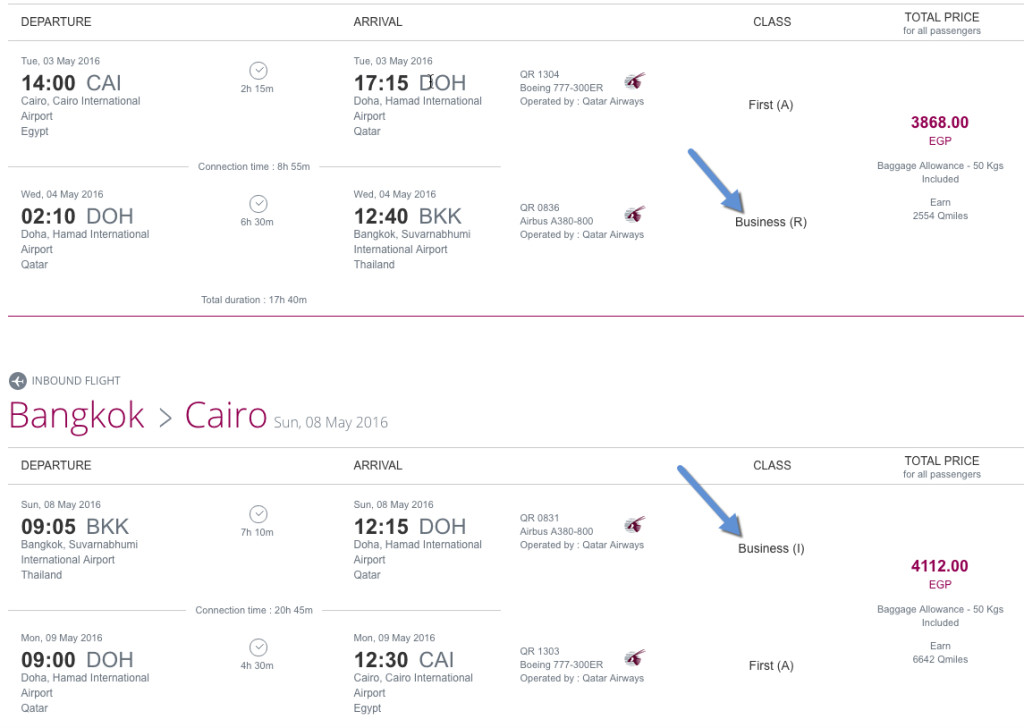Click flight number QR 0836
The width and height of the screenshot is (1024, 728).
click(539, 208)
